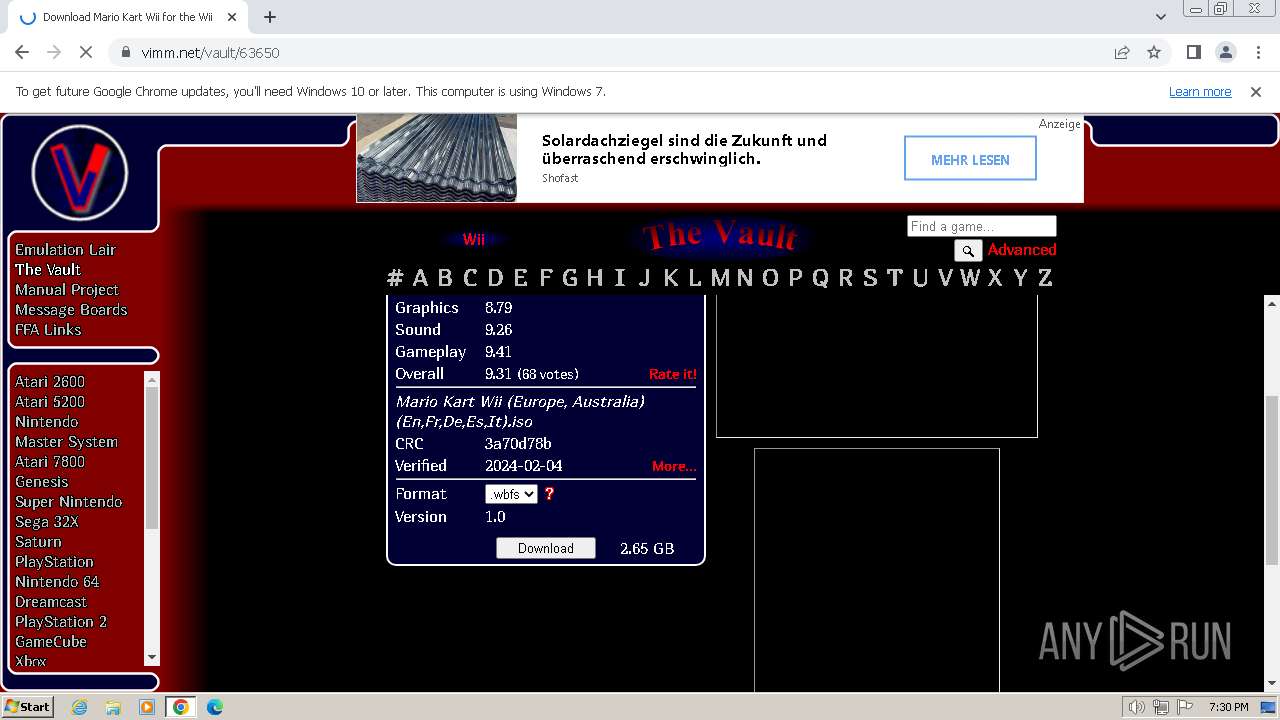Click the Action Center flag tray icon
The image size is (1280, 720).
(1184, 707)
